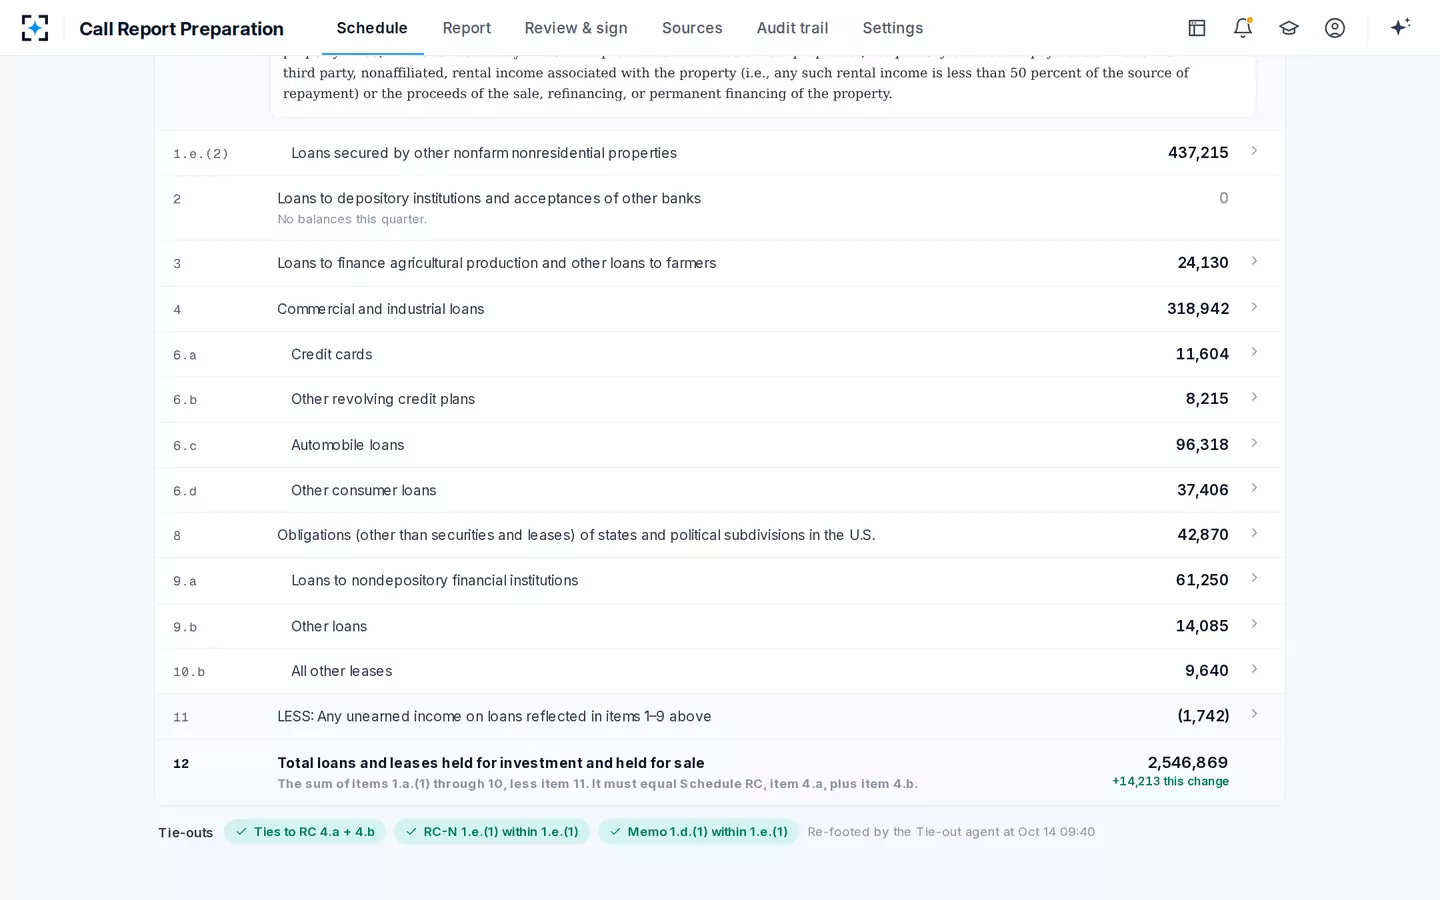Expand Commercial and industrial loans chevron
The width and height of the screenshot is (1440, 900).
pyautogui.click(x=1254, y=307)
